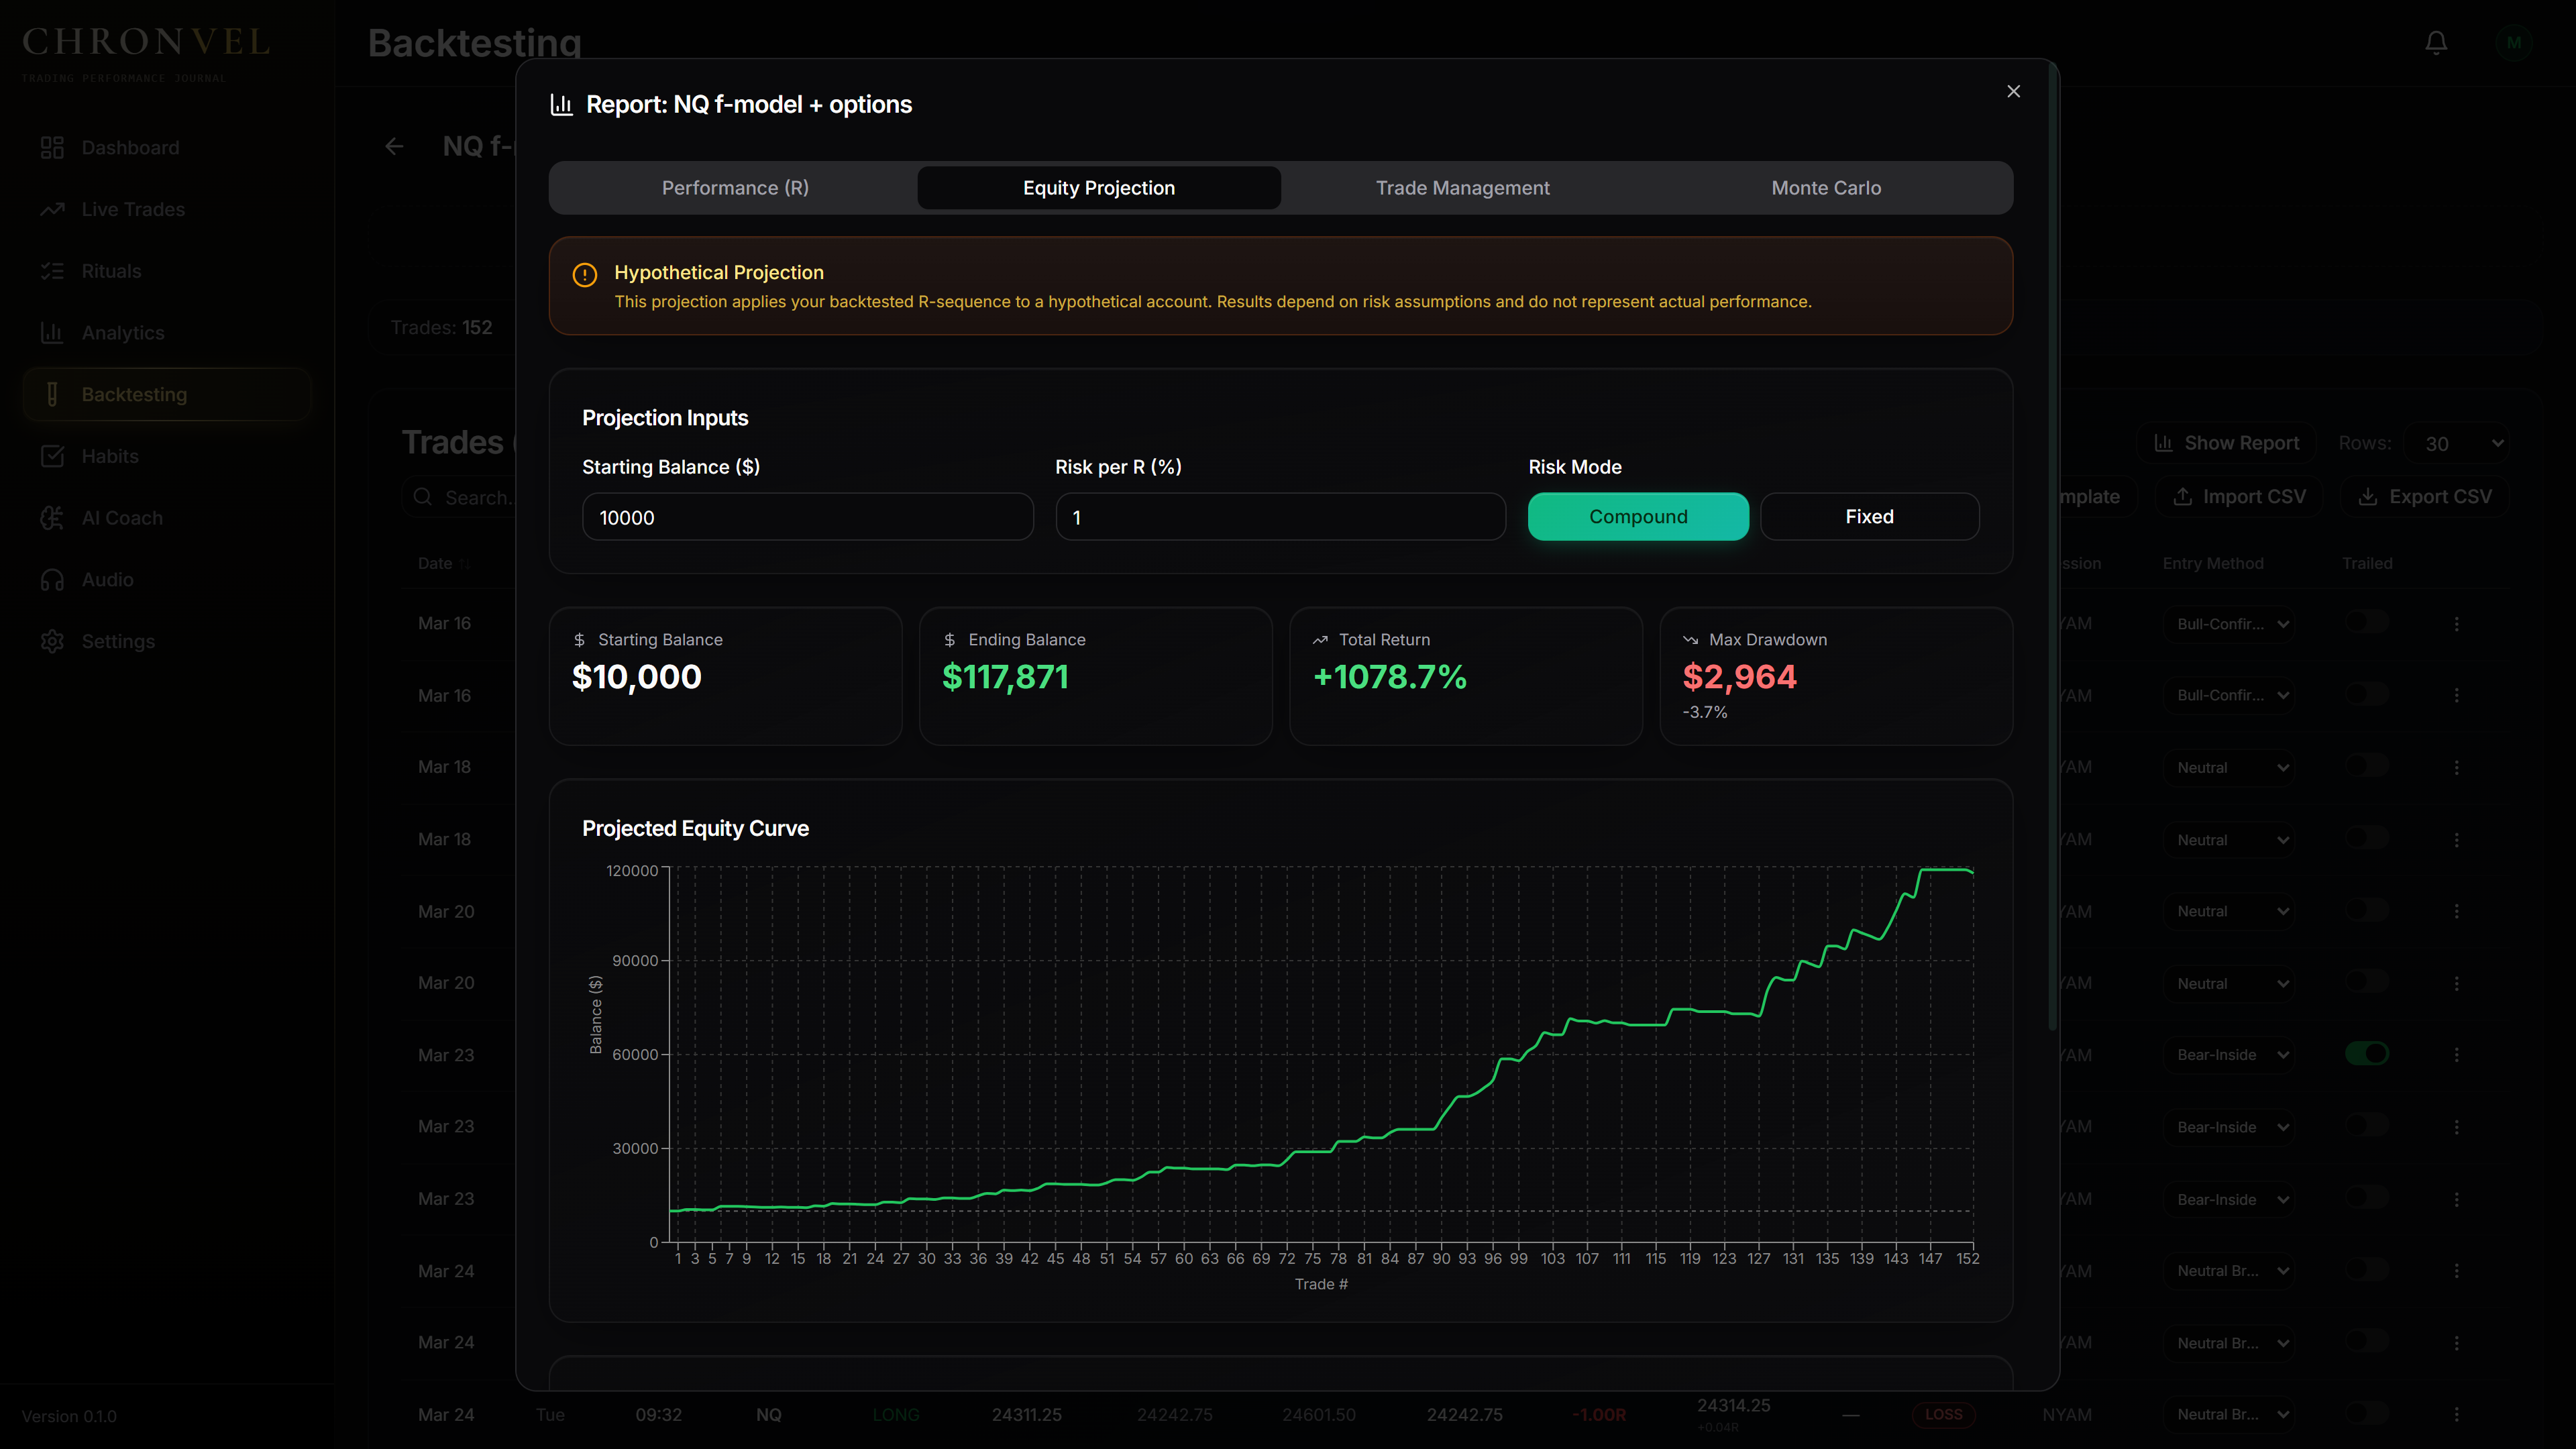Open the user avatar profile icon
The height and width of the screenshot is (1449, 2576).
pos(2513,43)
